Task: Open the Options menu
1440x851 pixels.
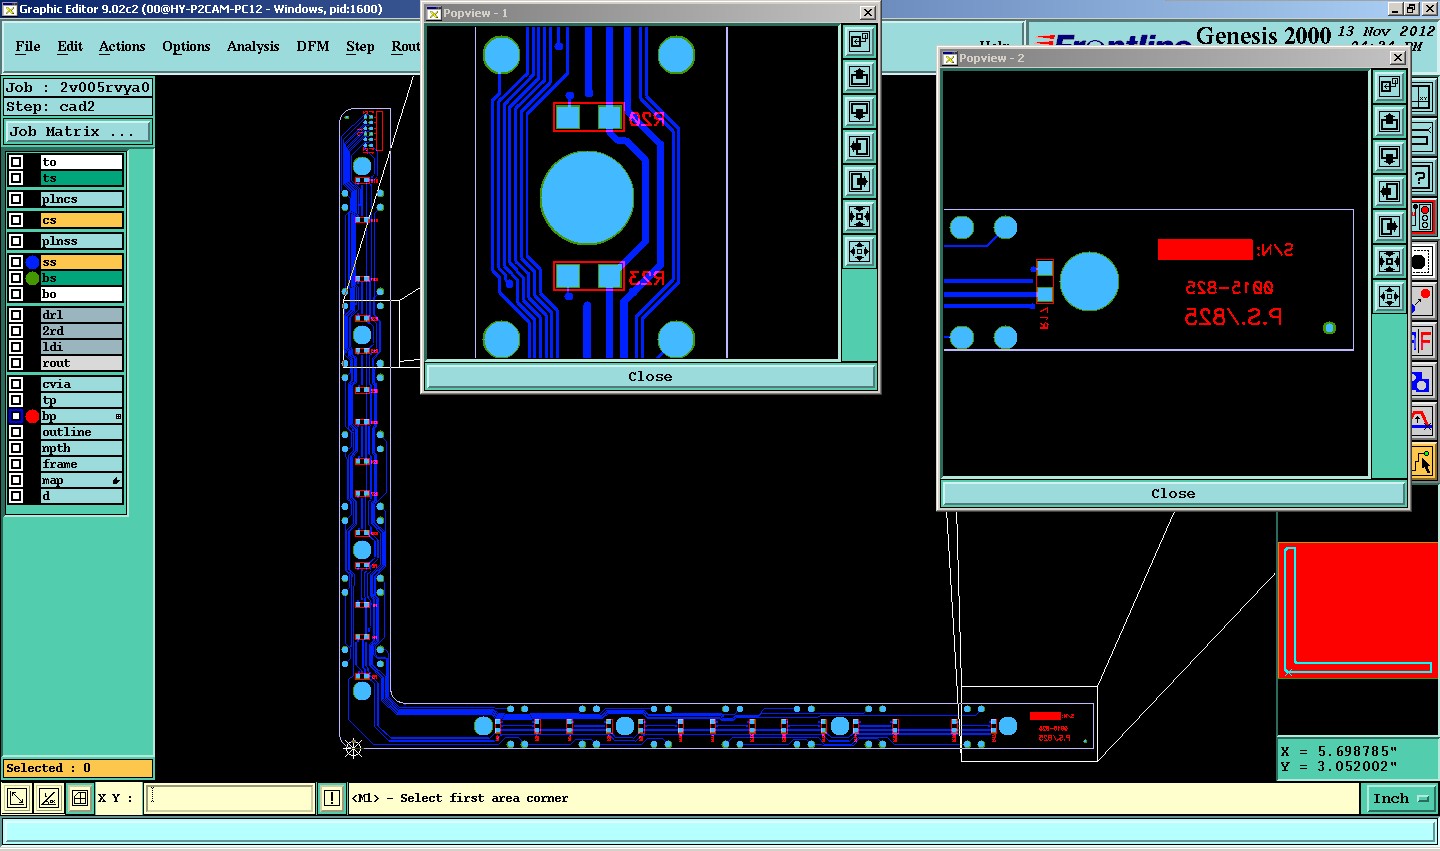Action: (x=186, y=46)
